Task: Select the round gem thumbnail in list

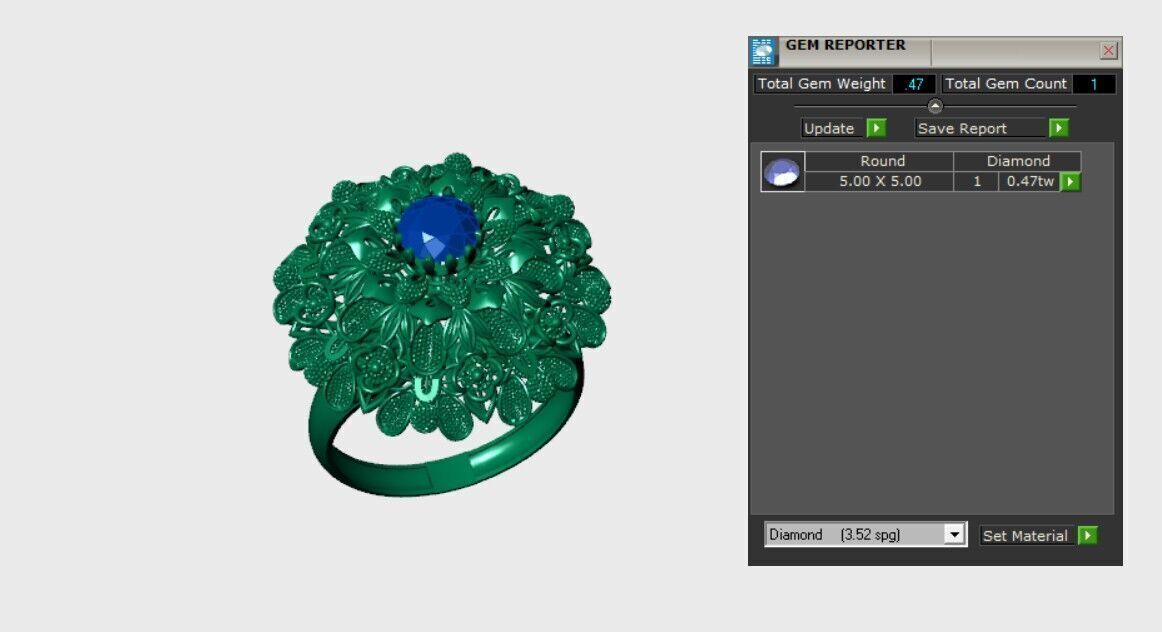Action: [x=783, y=172]
